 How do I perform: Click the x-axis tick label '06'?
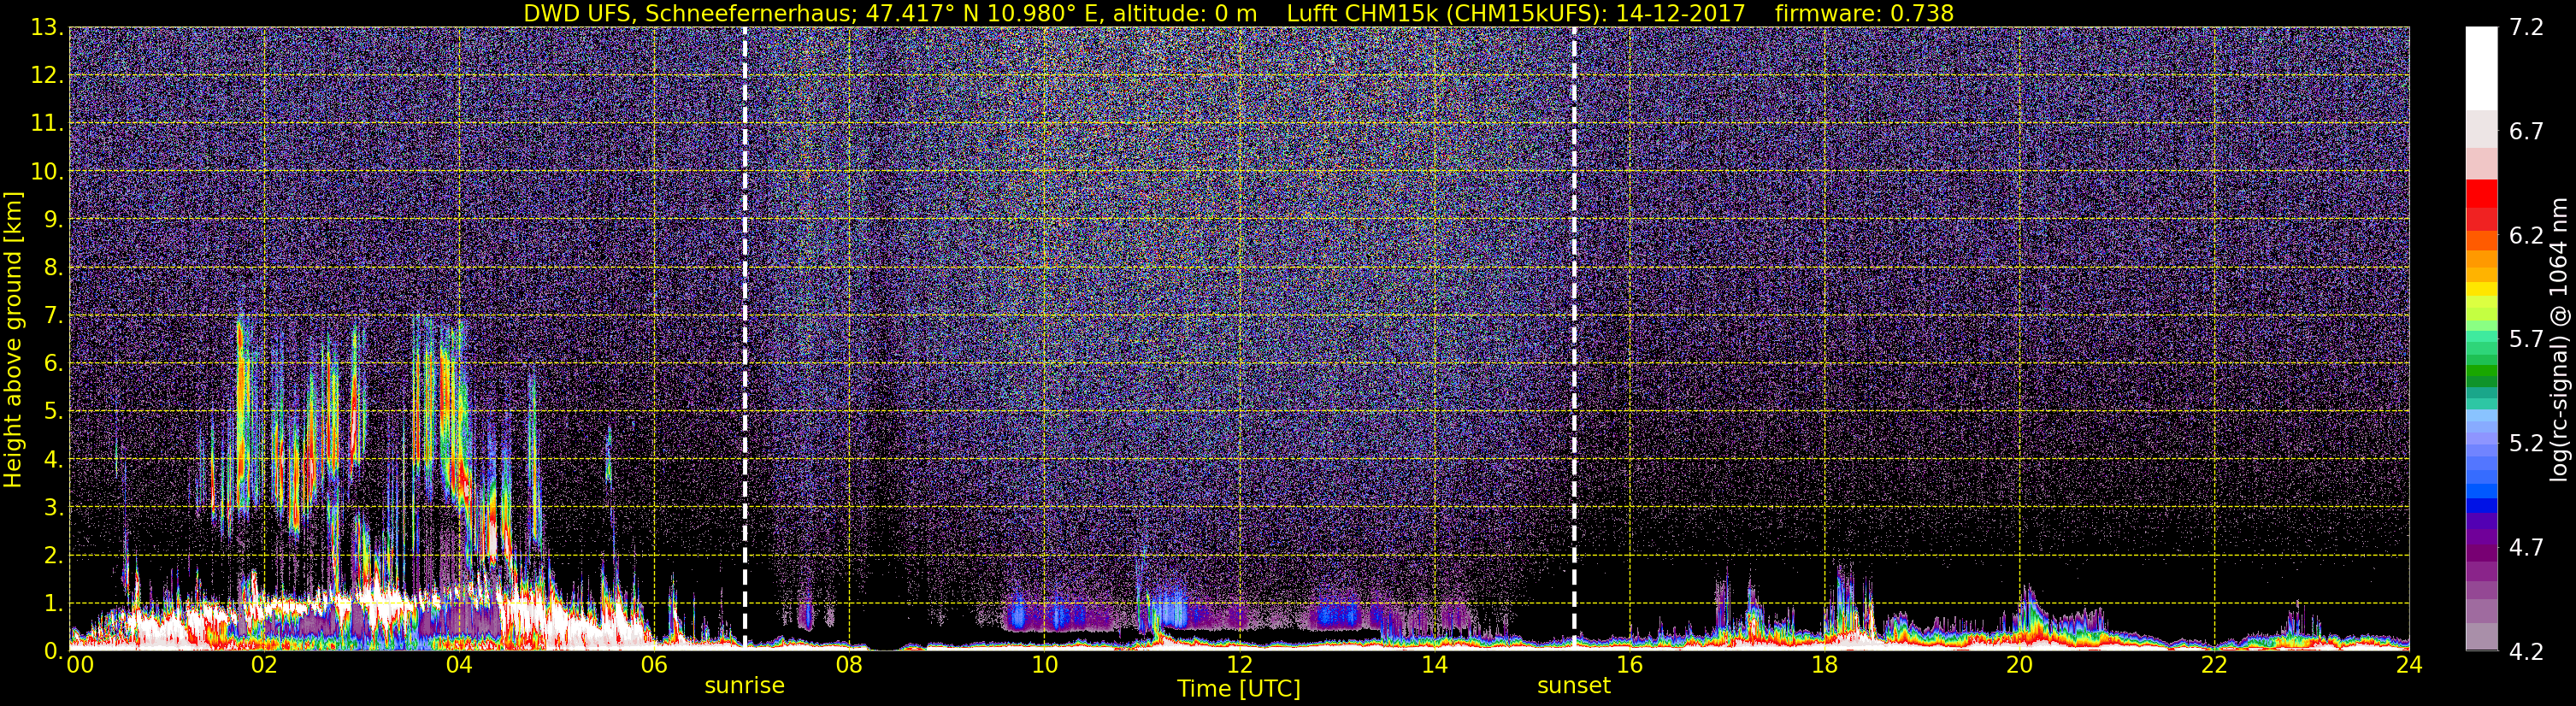654,665
